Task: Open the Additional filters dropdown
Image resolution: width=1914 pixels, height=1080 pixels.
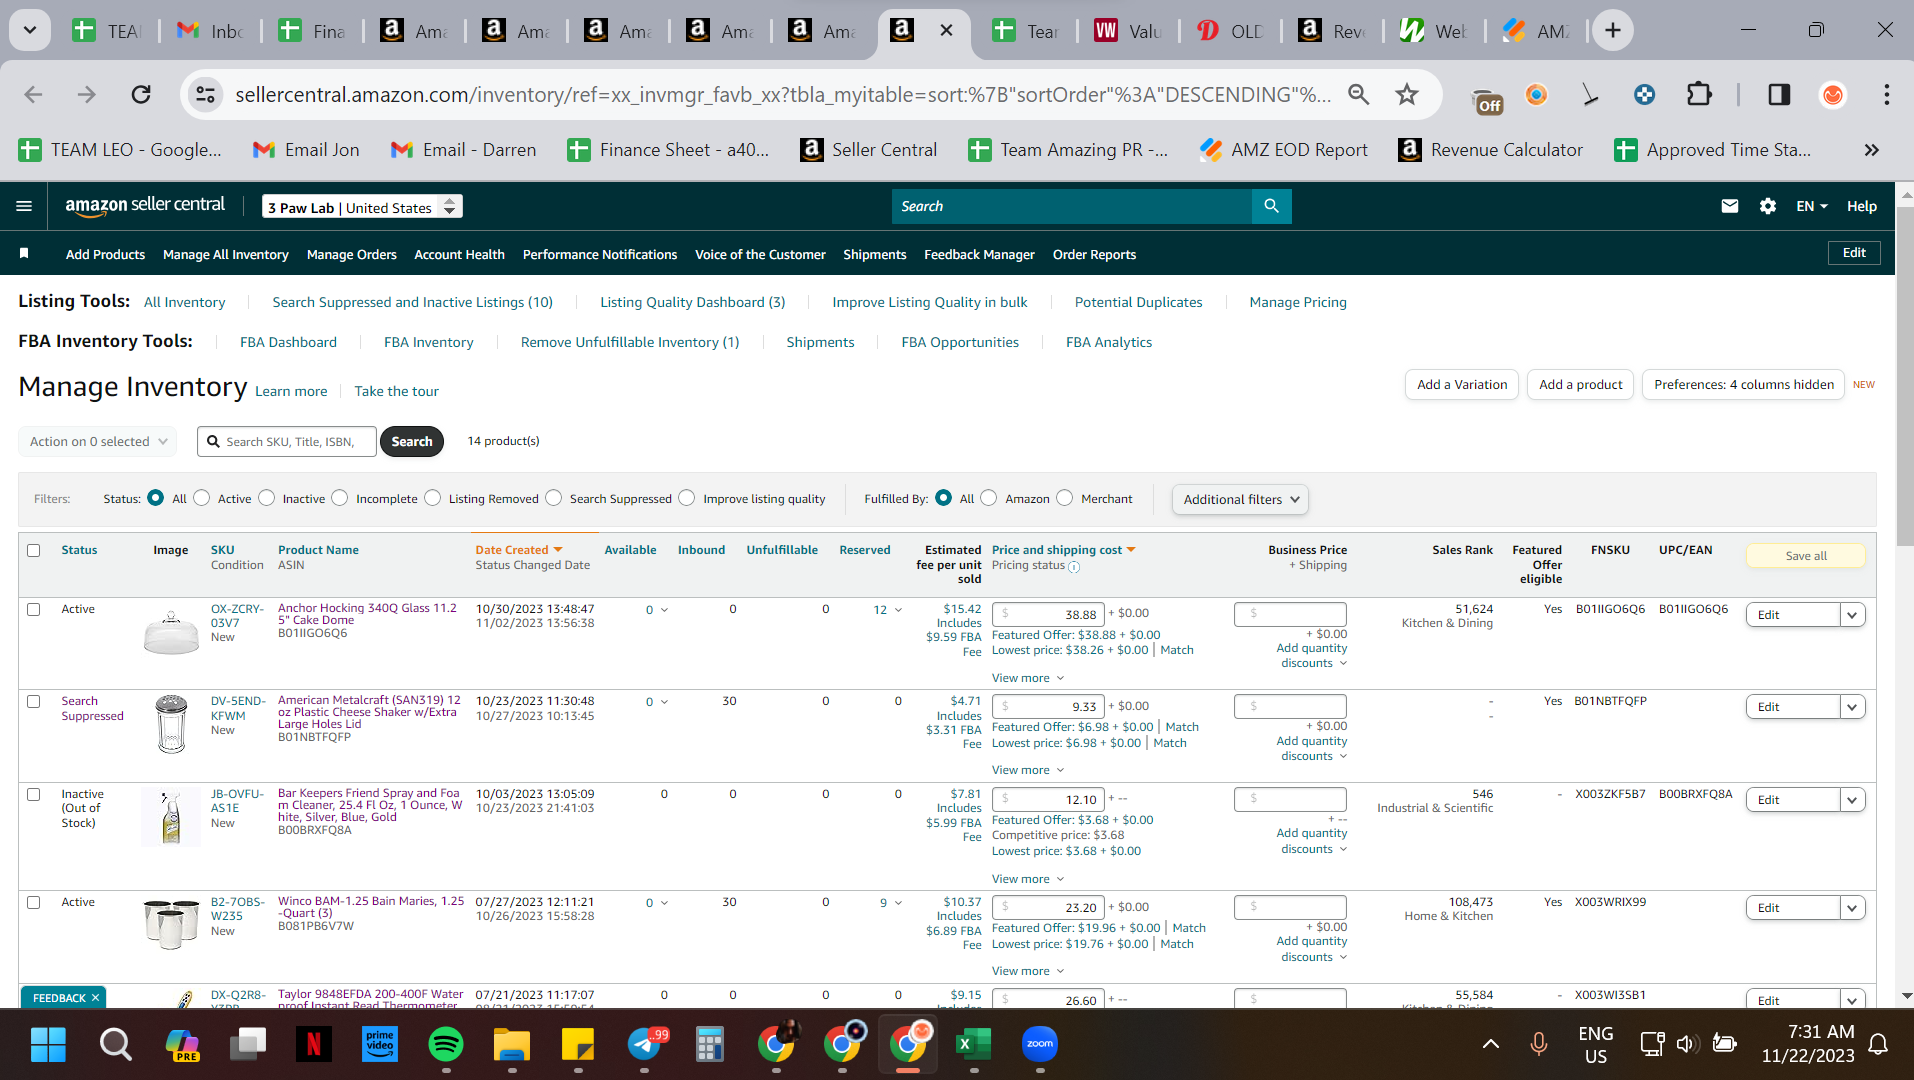Action: 1240,500
